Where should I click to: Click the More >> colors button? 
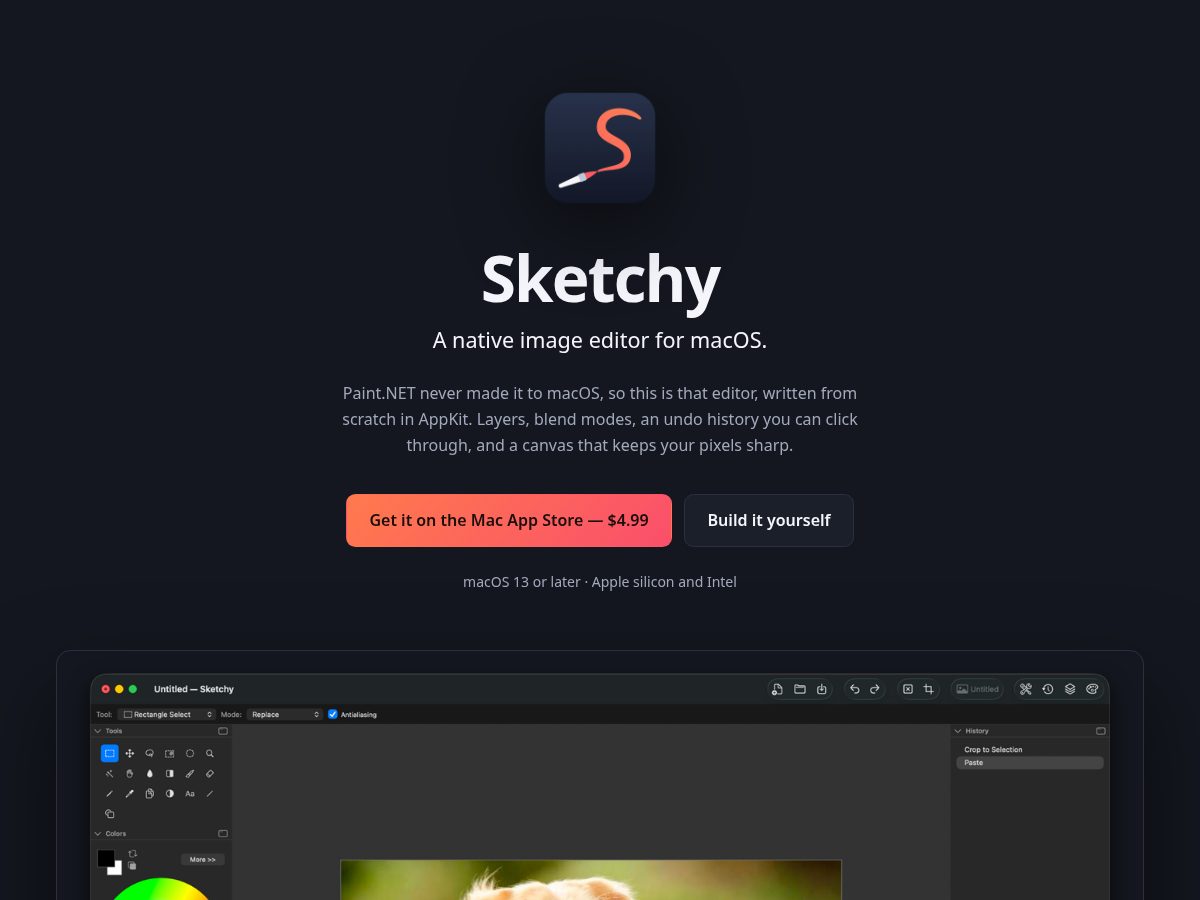(x=203, y=859)
